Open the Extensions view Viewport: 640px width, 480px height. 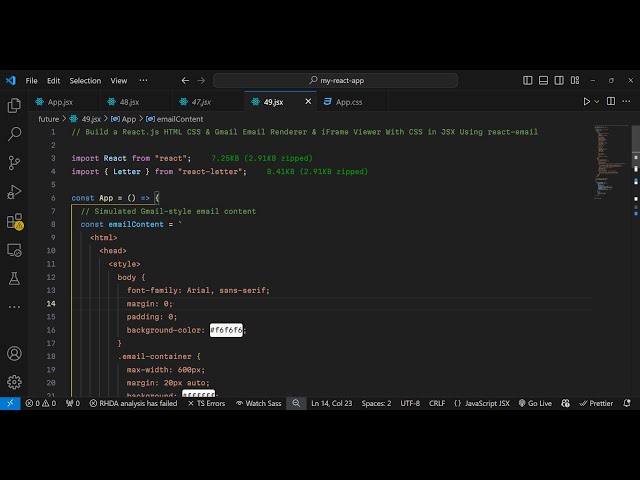(x=14, y=220)
